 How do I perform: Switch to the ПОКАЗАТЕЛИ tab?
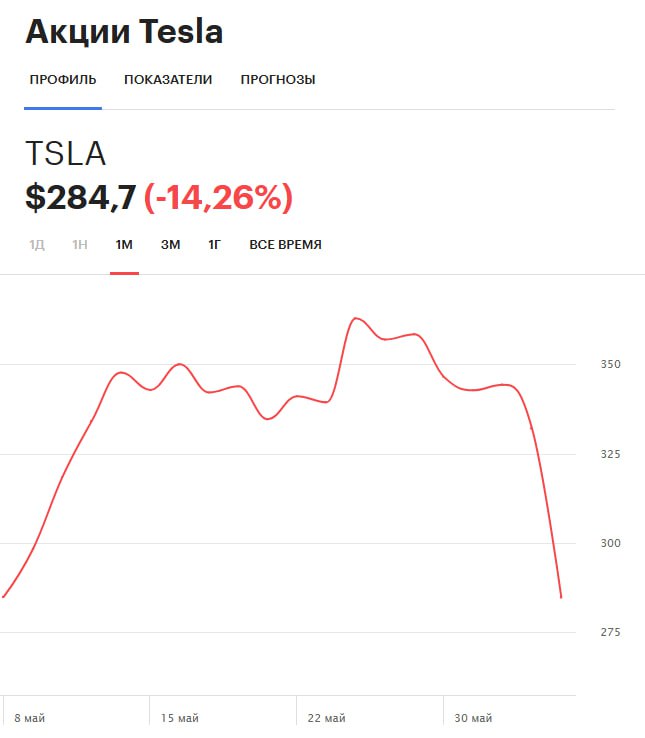click(x=168, y=80)
